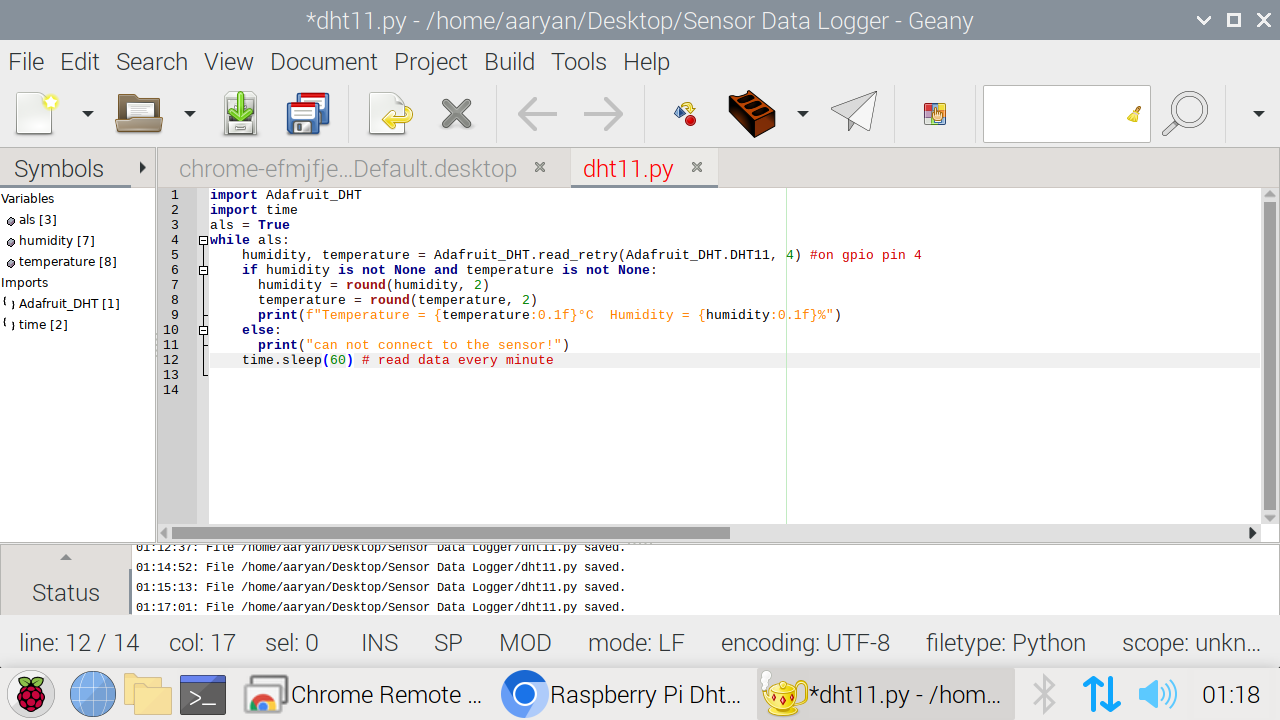Open the Project menu
The width and height of the screenshot is (1280, 720).
[x=431, y=62]
